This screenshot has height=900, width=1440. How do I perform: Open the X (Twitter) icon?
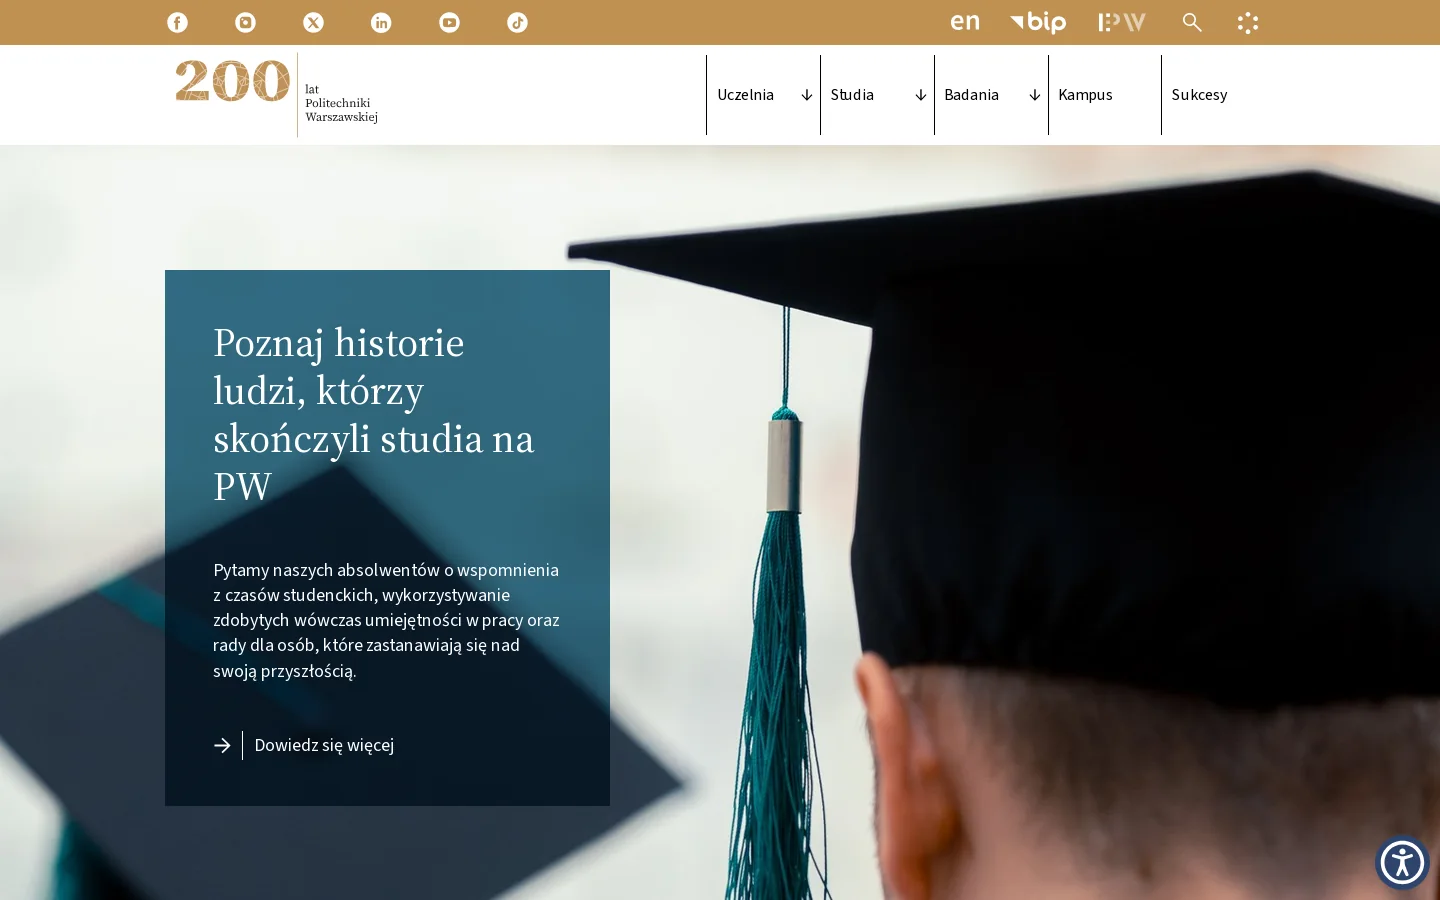[313, 22]
